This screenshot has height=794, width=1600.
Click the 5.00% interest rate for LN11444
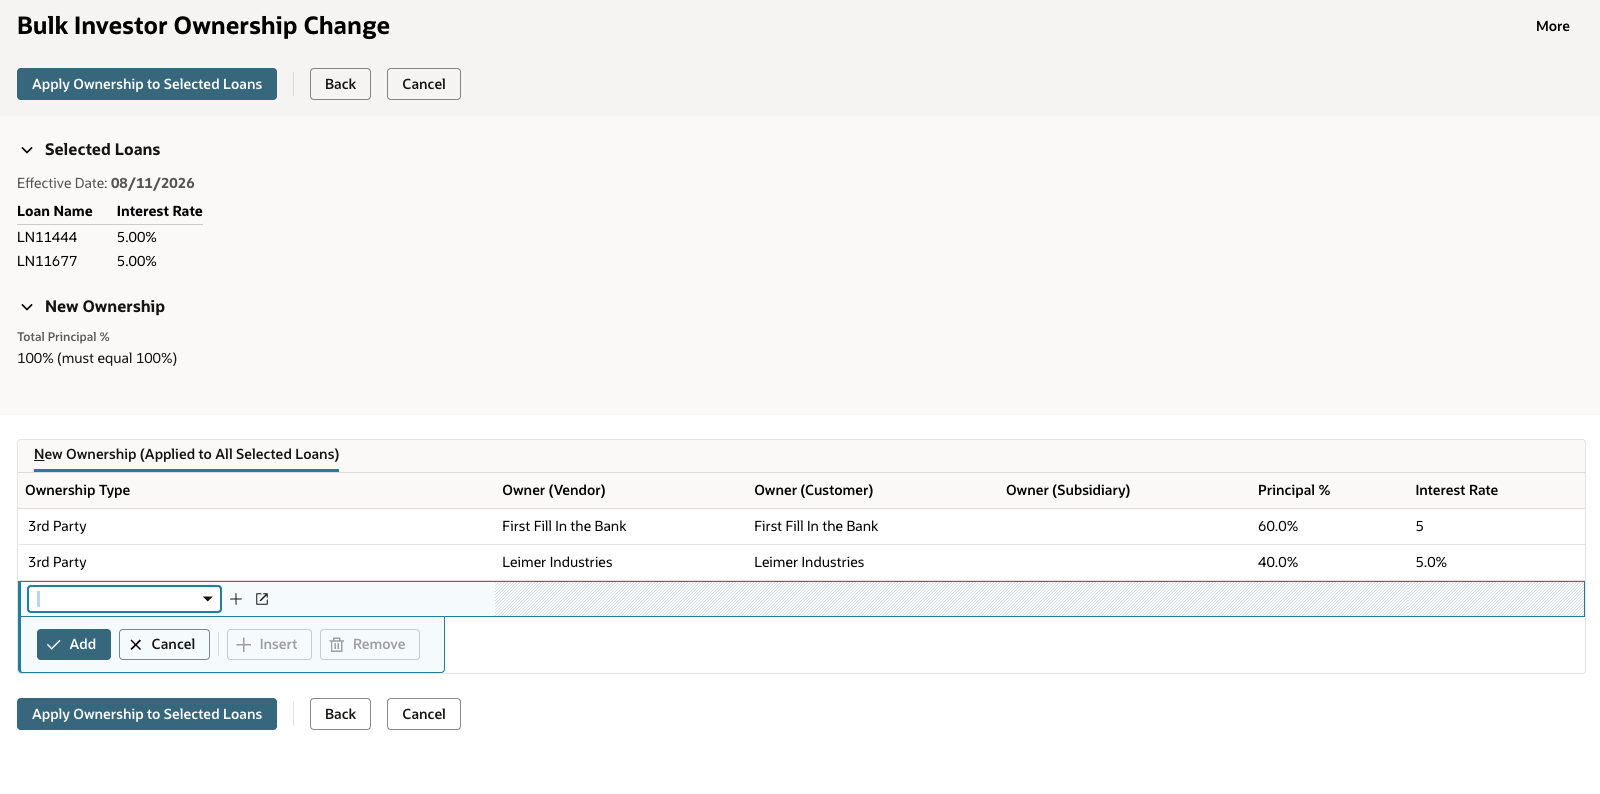[x=137, y=237]
